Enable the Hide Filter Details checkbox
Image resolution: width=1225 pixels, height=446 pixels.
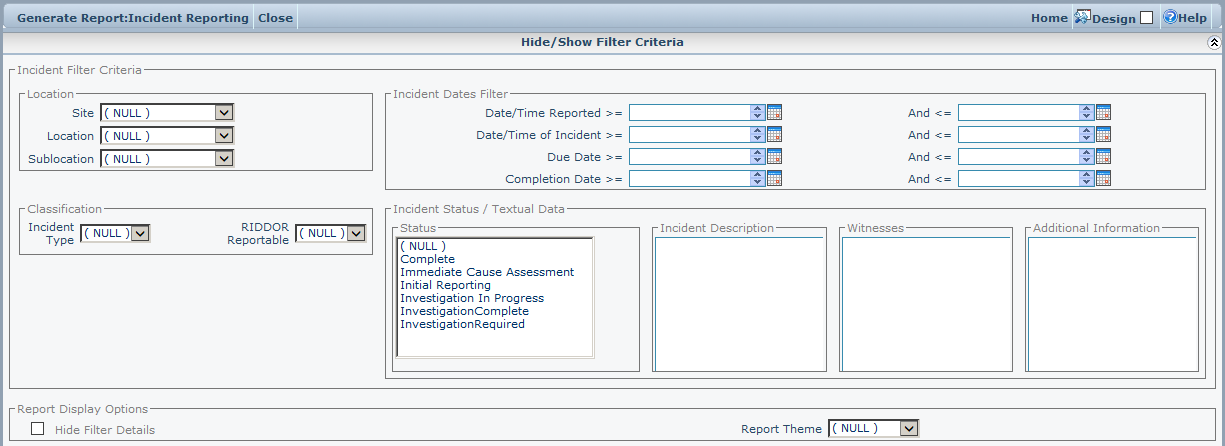[38, 429]
